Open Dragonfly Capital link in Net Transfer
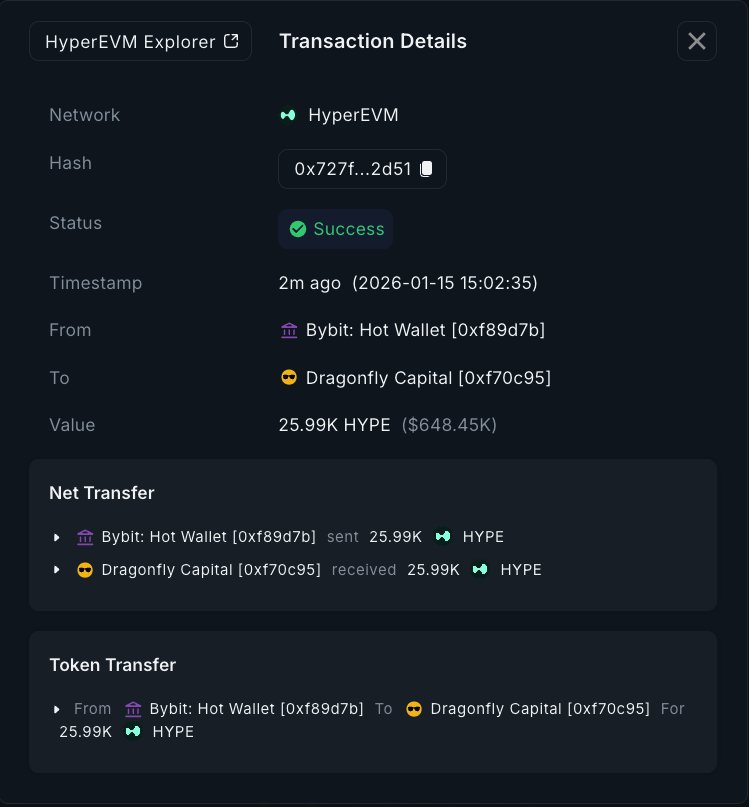This screenshot has width=749, height=807. click(x=211, y=570)
